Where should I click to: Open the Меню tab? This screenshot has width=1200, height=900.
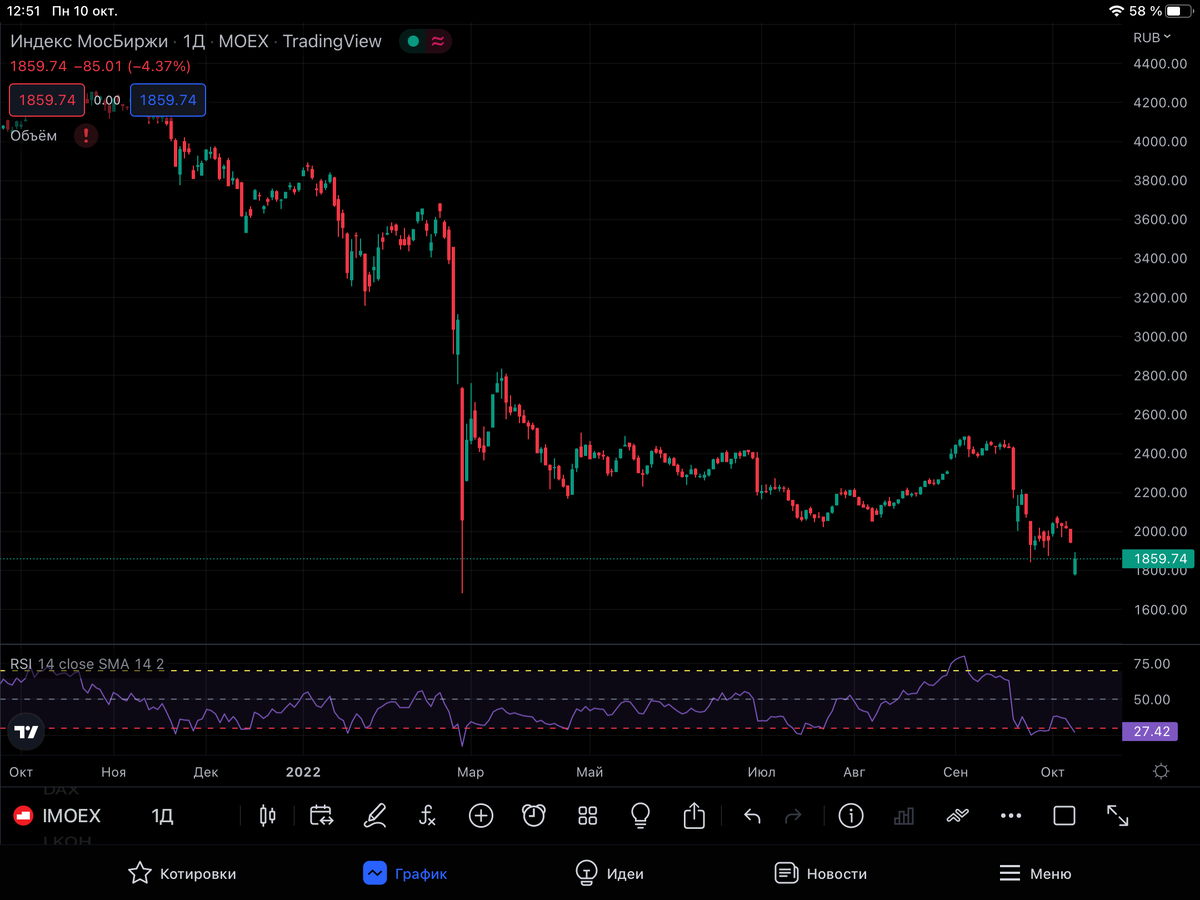[x=1035, y=873]
